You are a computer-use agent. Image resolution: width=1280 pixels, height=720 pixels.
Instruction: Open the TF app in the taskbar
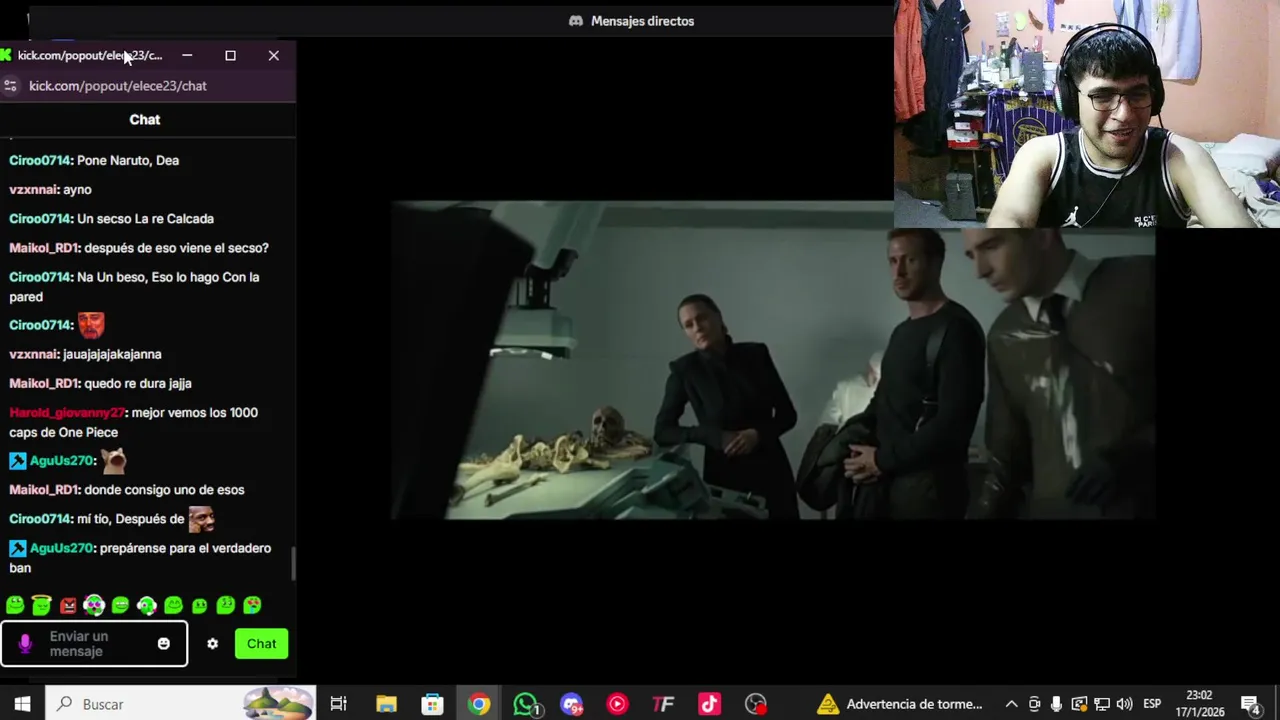(x=663, y=704)
